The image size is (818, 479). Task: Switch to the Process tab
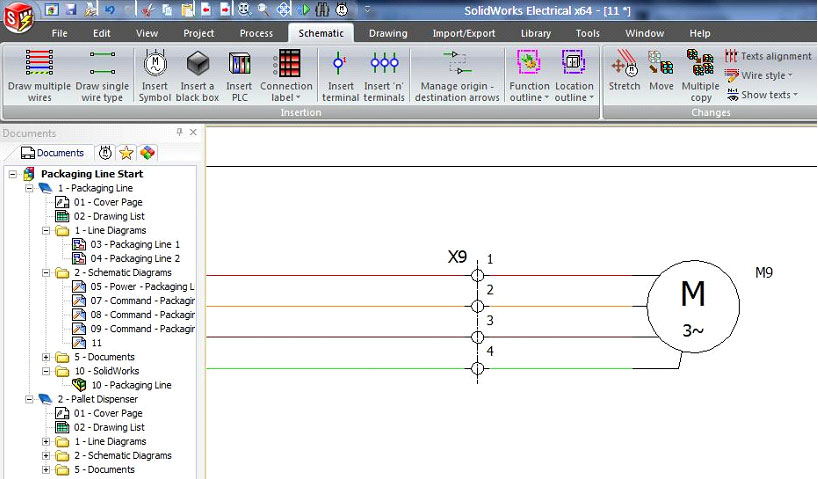point(256,33)
